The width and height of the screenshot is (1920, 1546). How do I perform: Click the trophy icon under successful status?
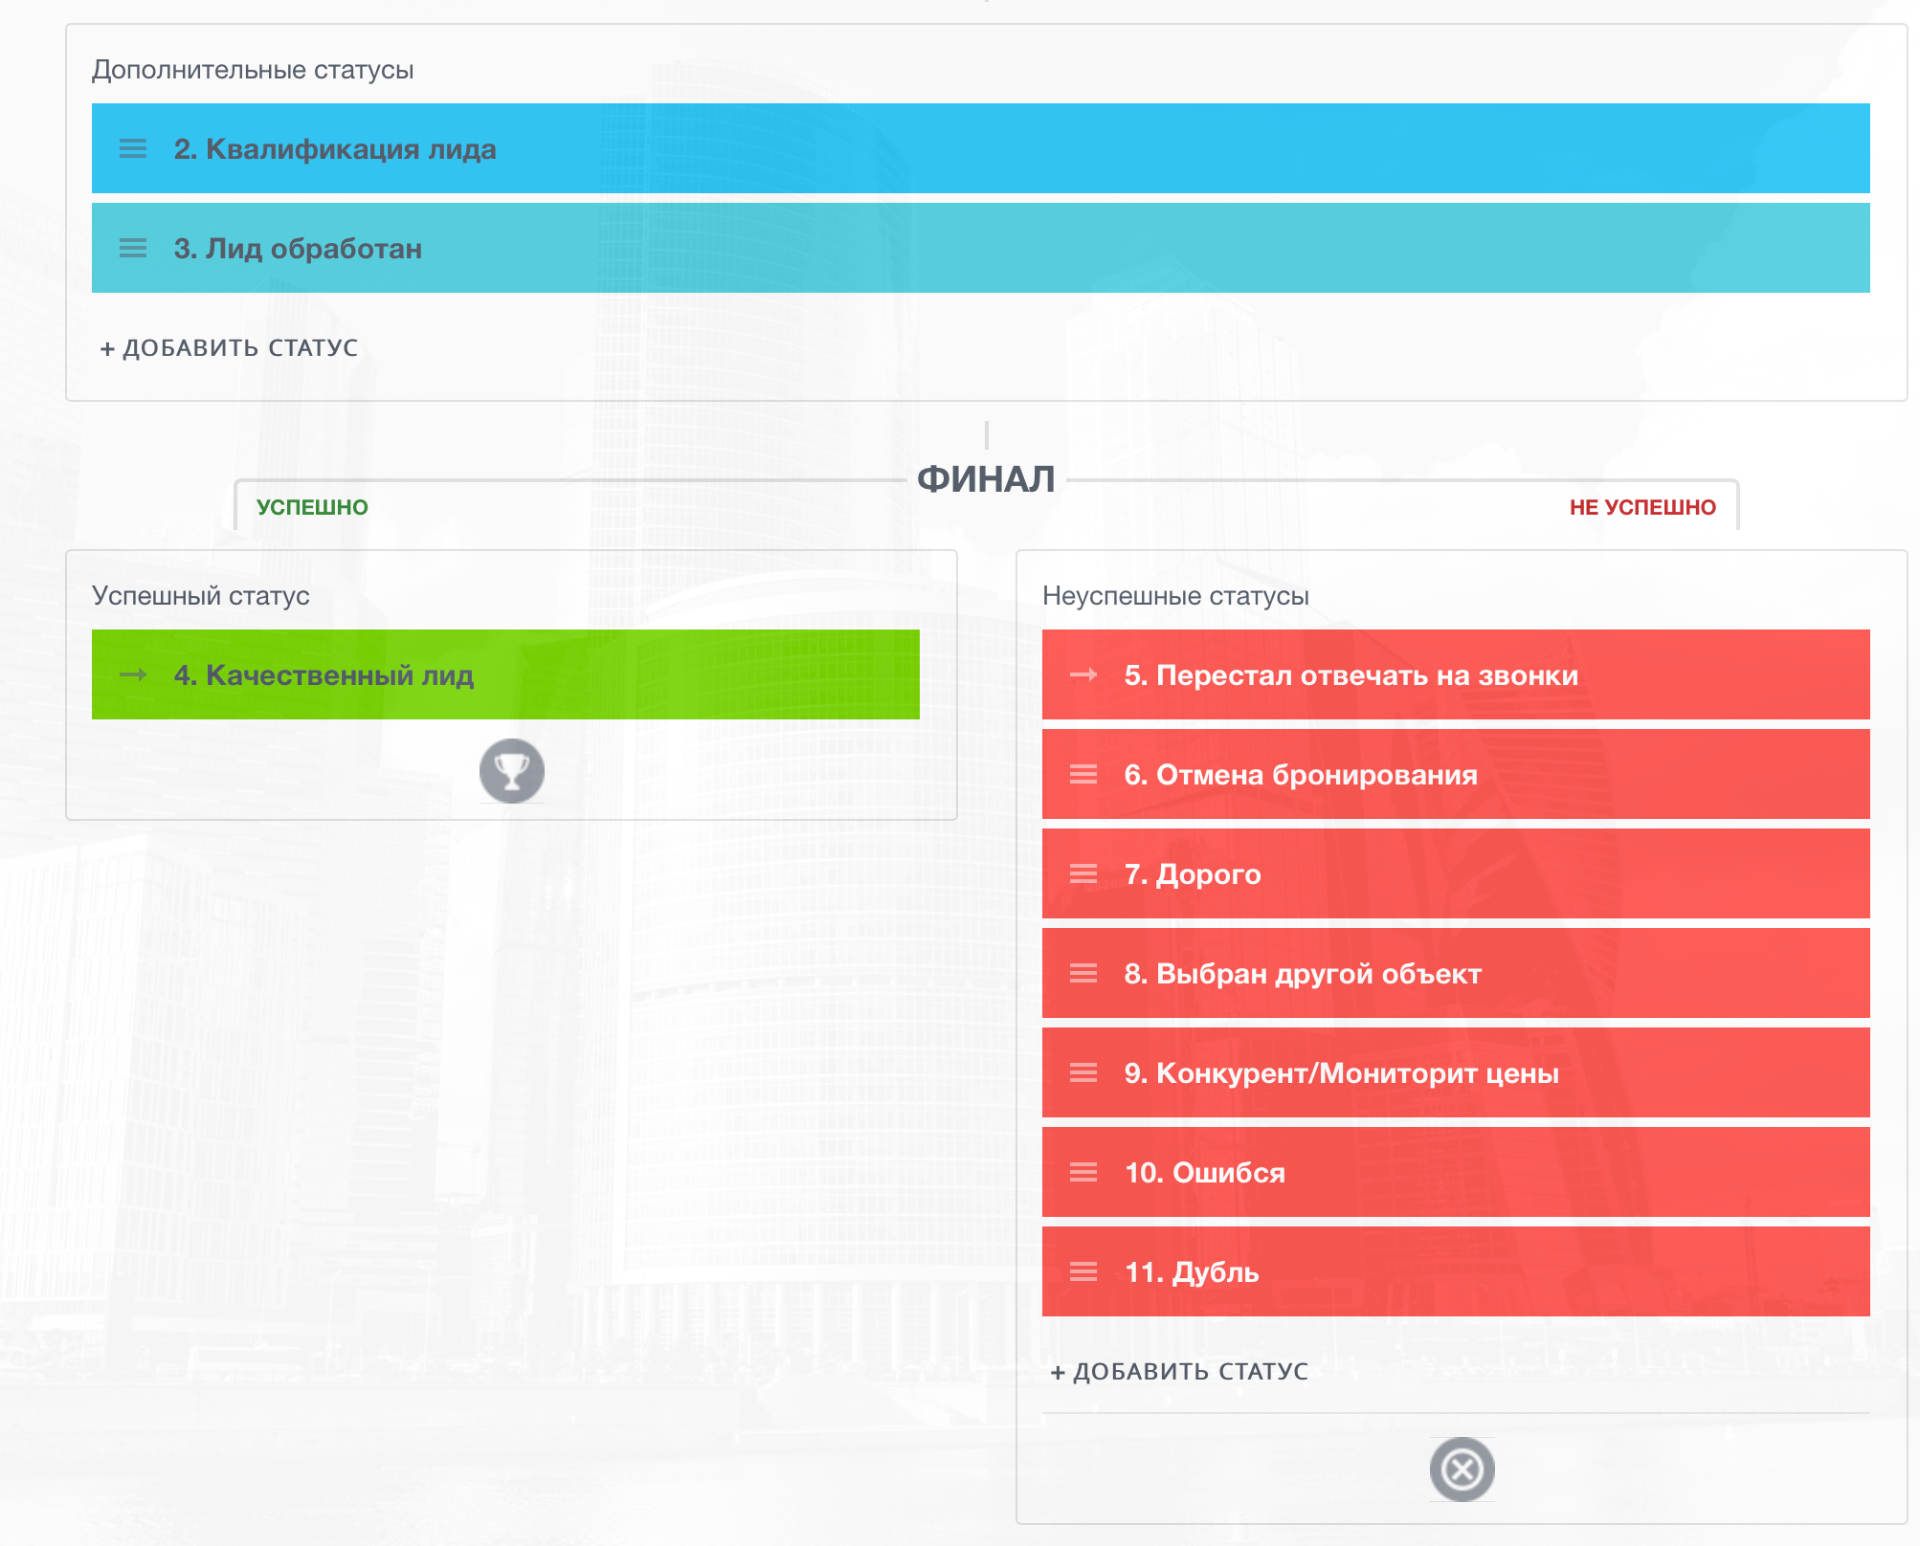[511, 771]
